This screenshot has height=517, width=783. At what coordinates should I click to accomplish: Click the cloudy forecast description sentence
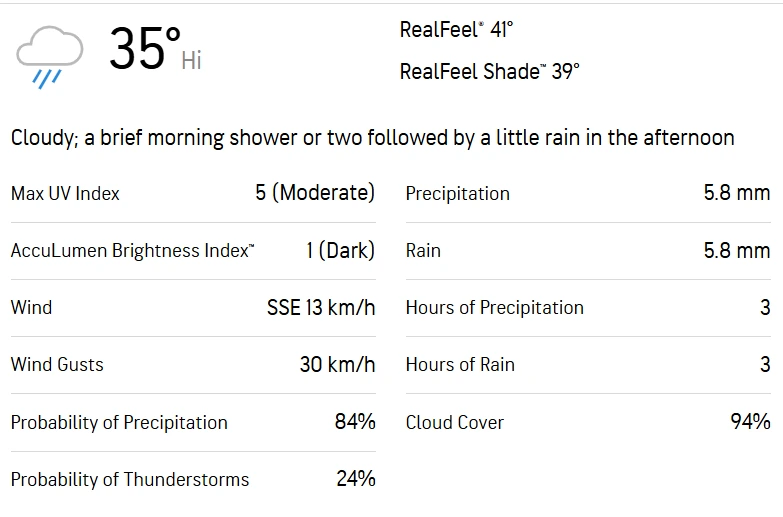(x=372, y=138)
